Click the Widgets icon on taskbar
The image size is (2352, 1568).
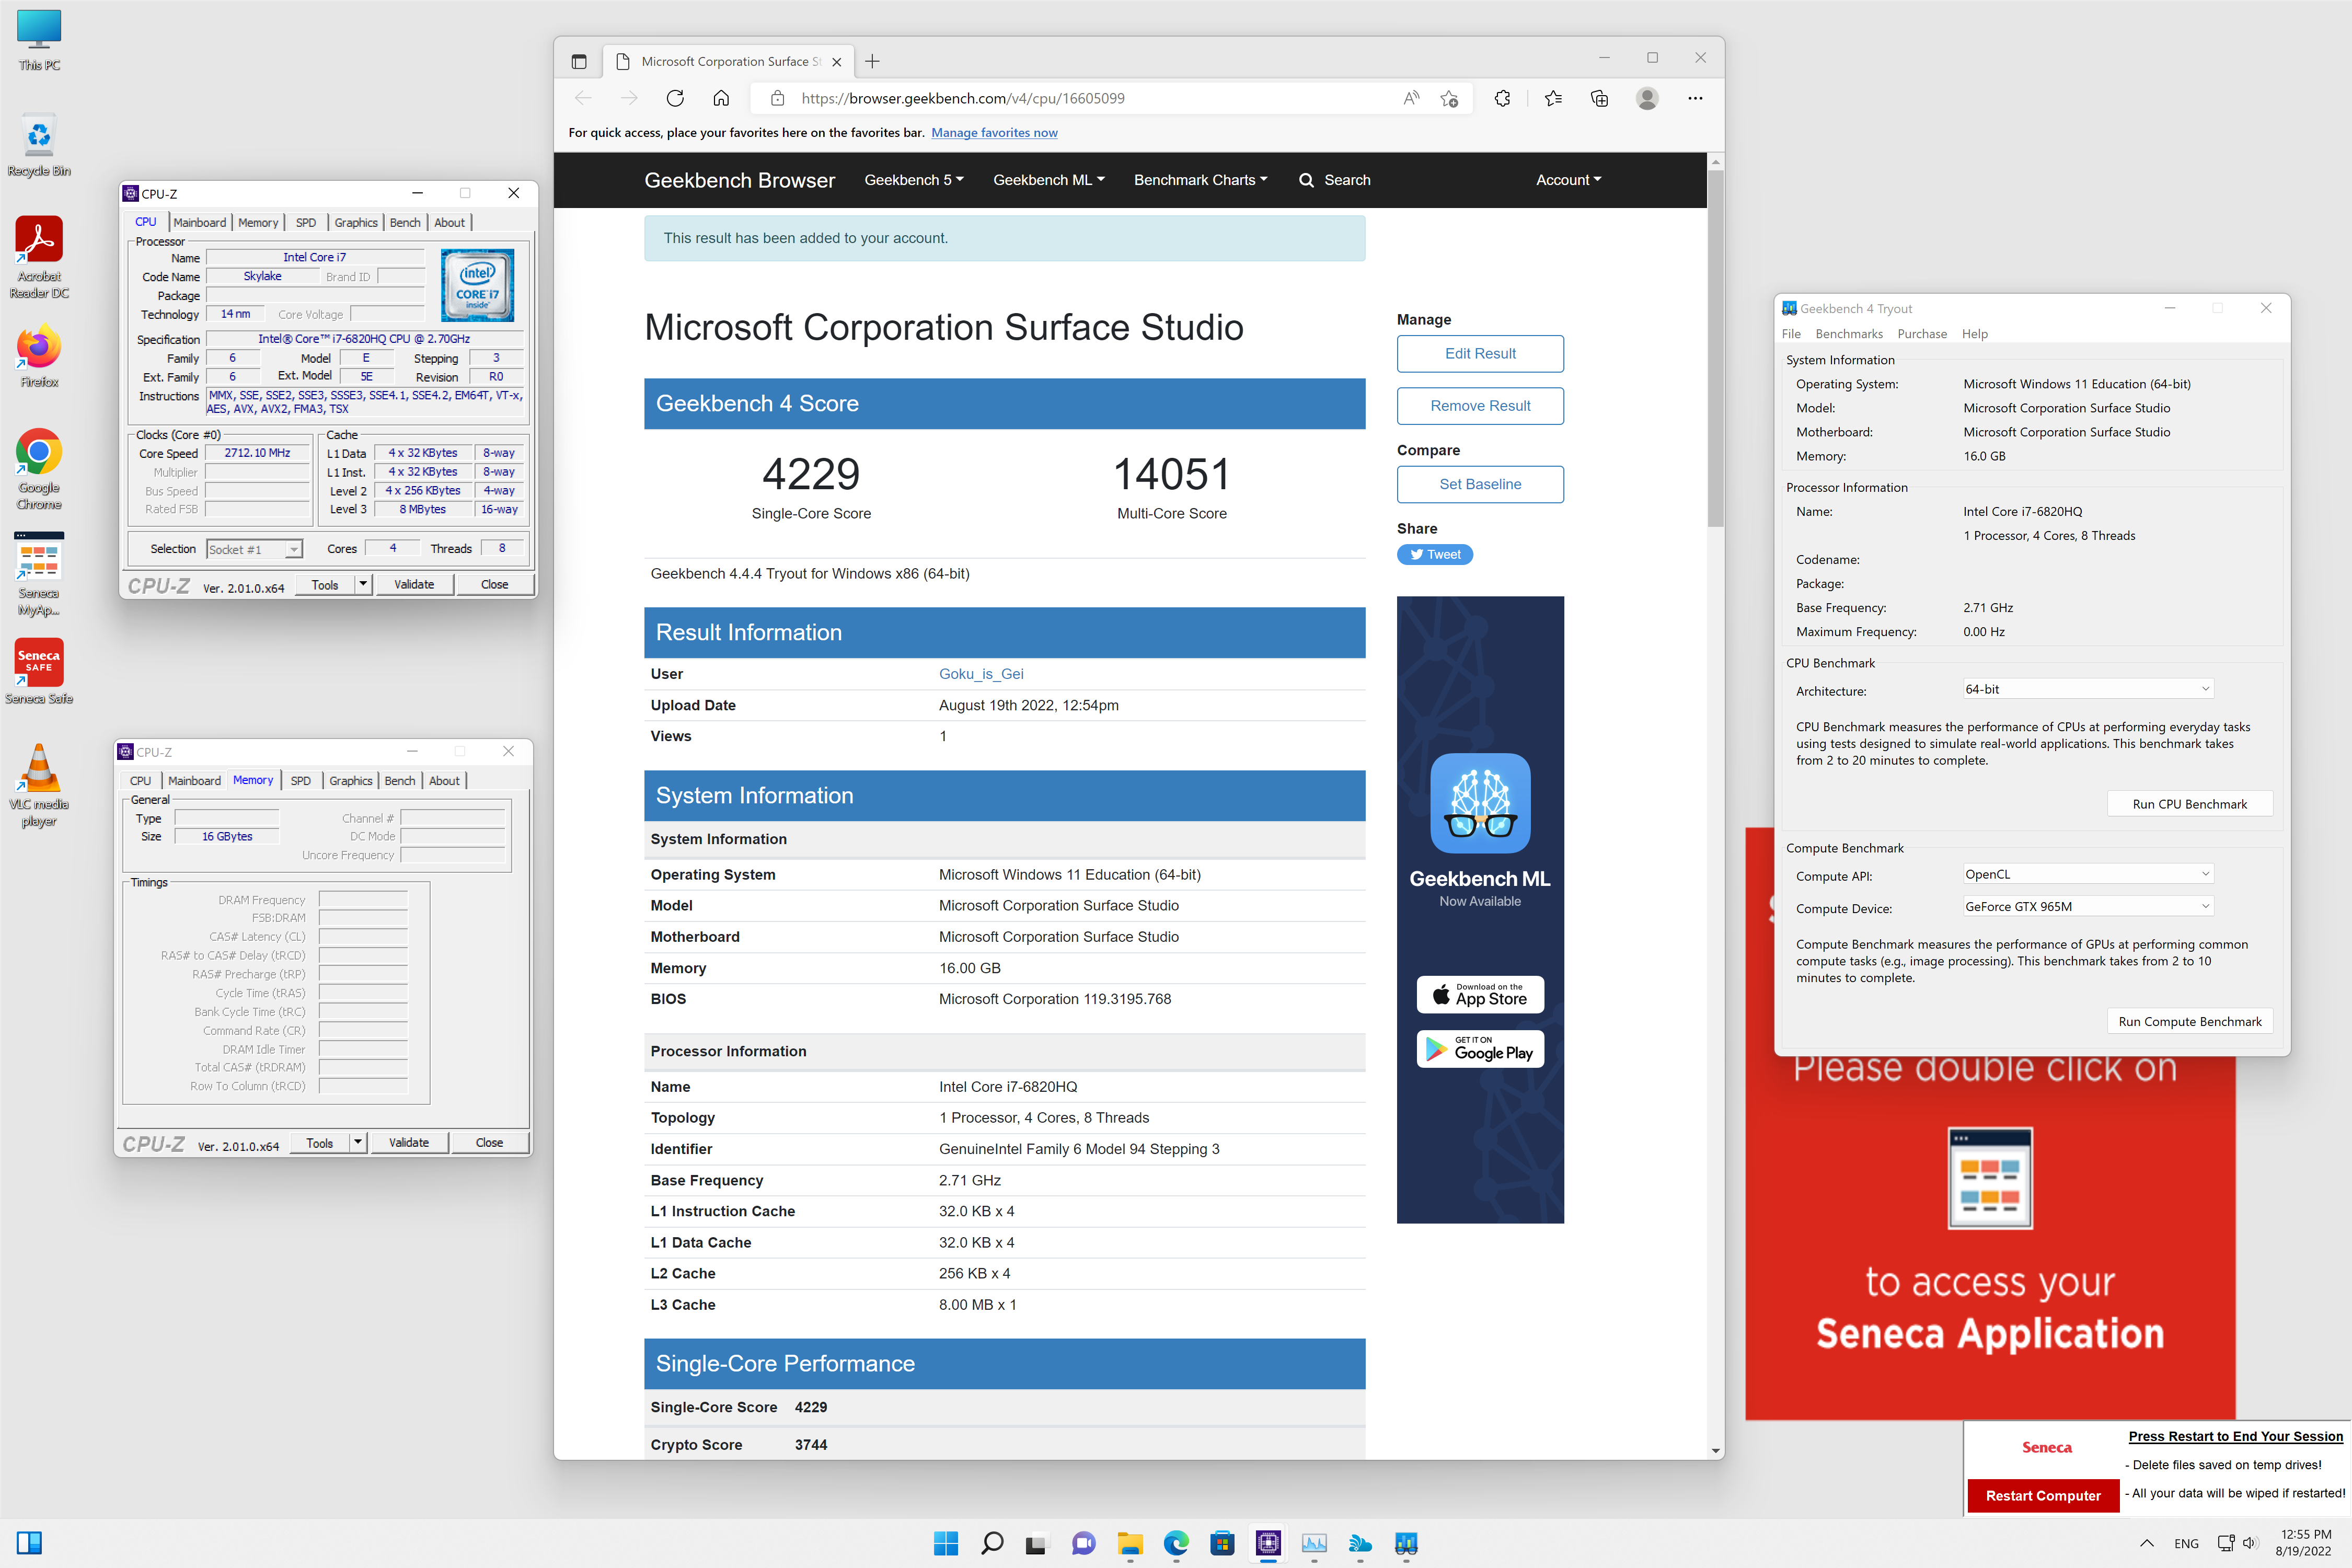point(29,1543)
